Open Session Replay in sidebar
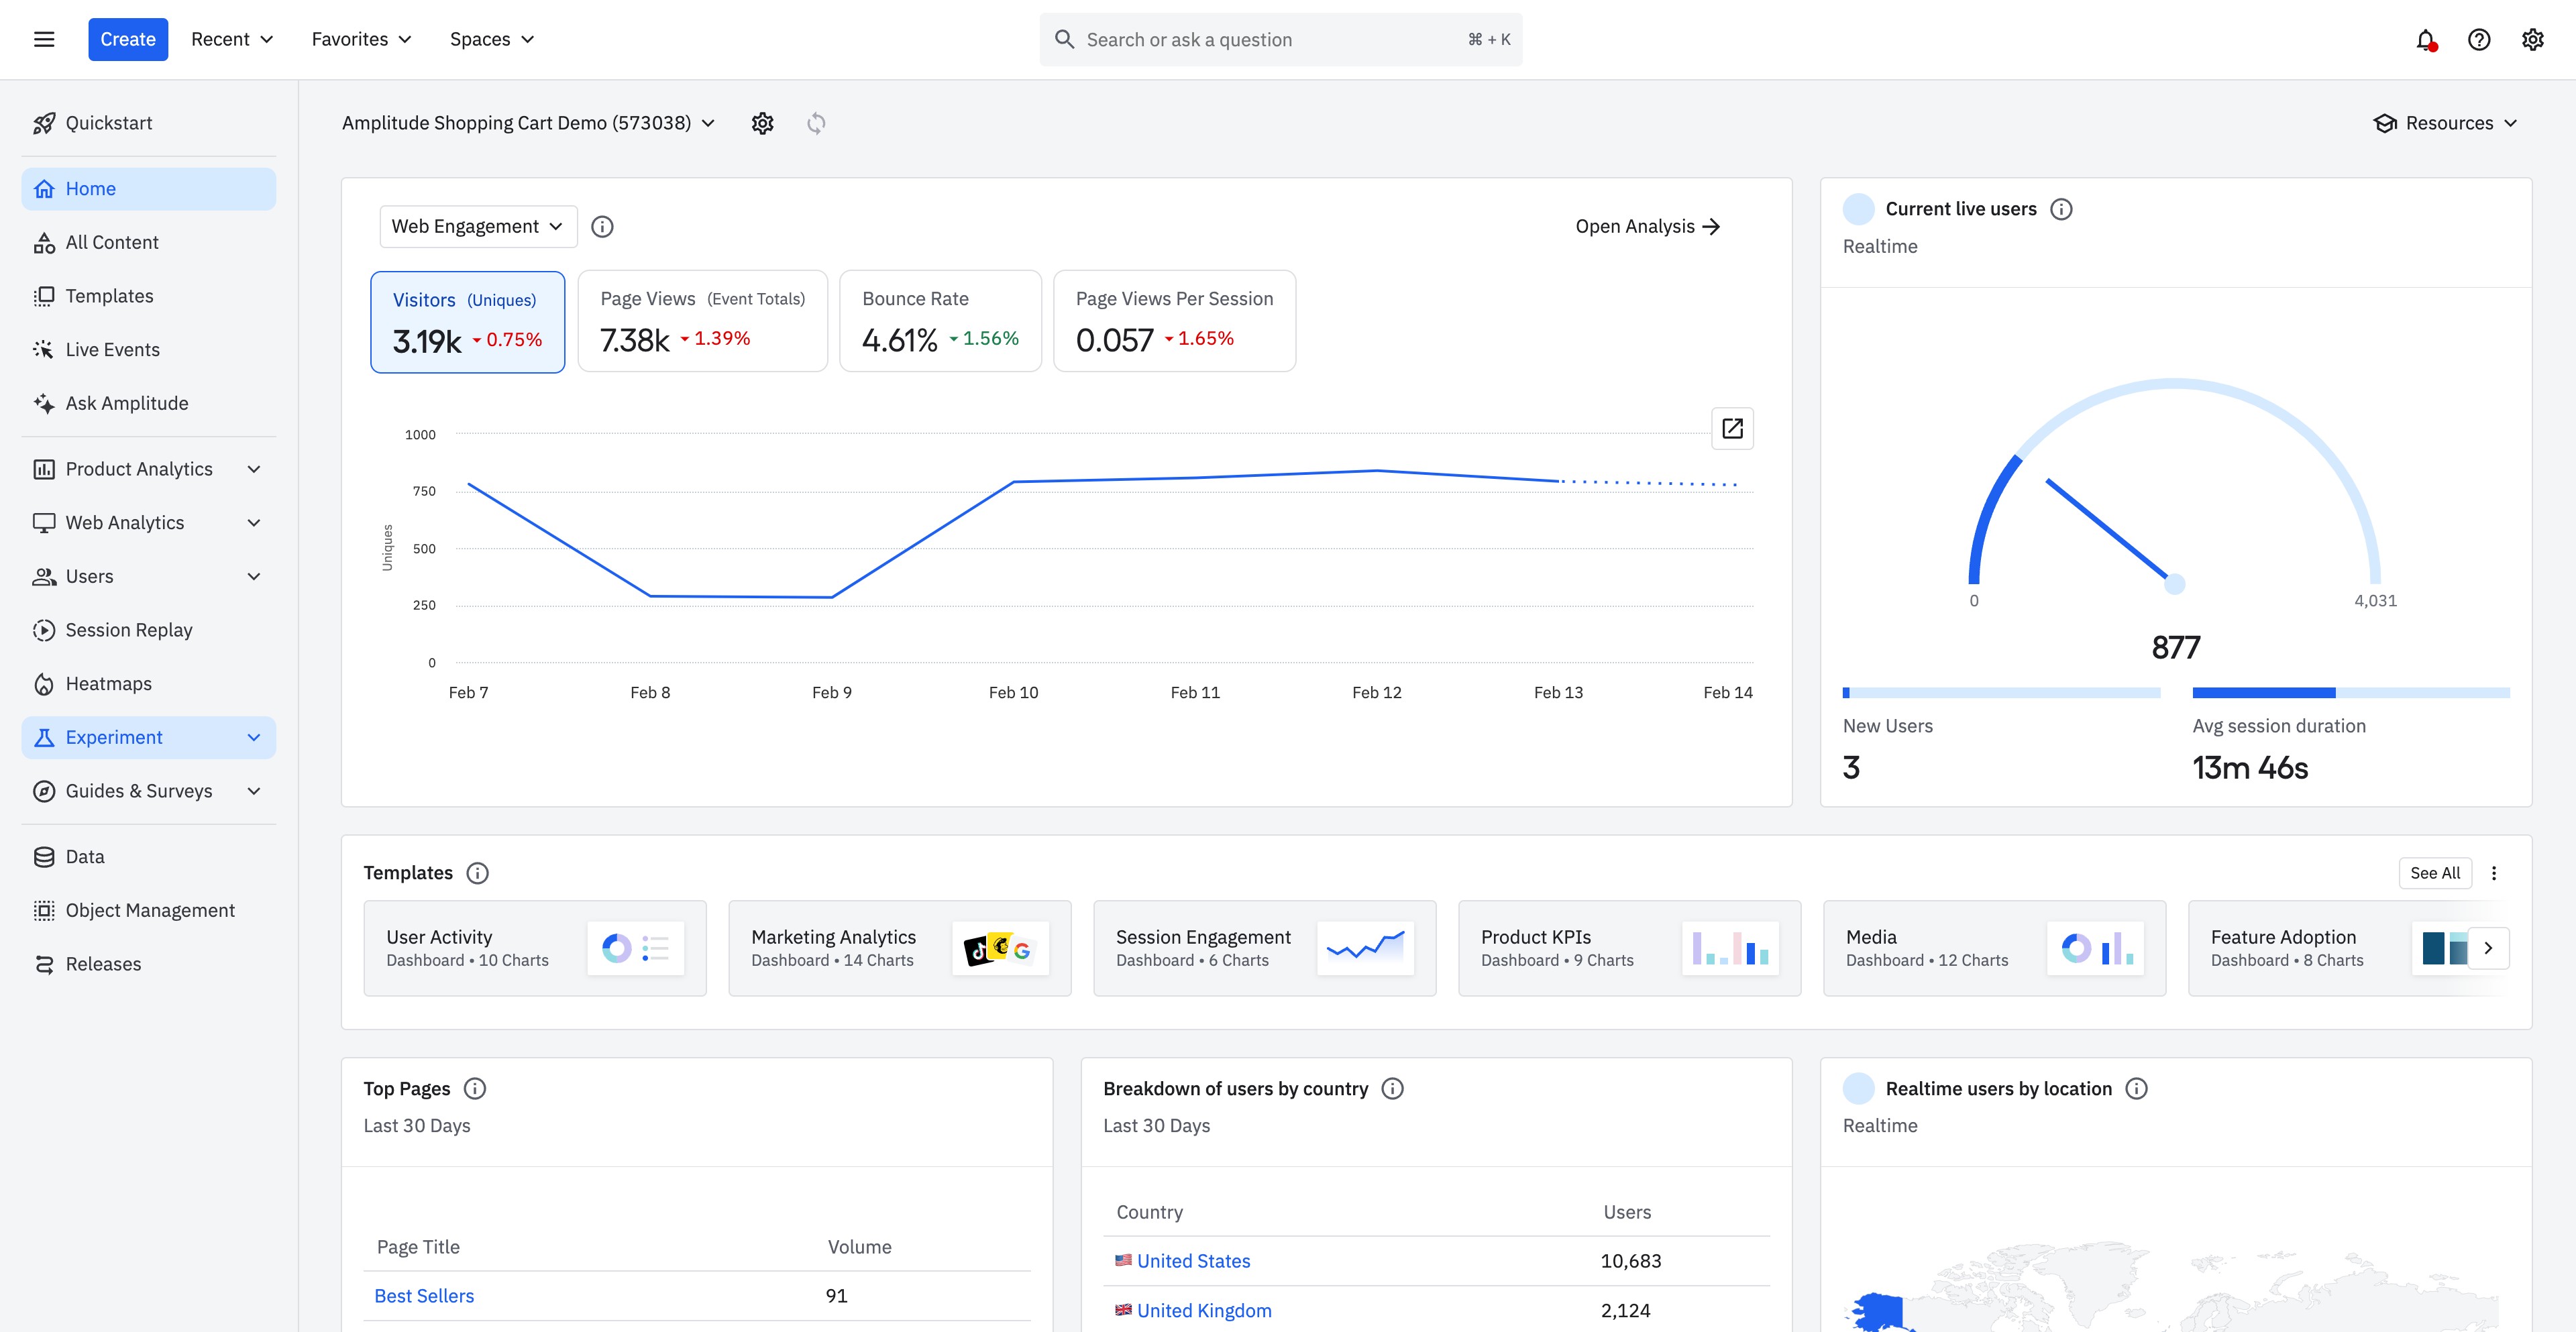The image size is (2576, 1332). [129, 630]
